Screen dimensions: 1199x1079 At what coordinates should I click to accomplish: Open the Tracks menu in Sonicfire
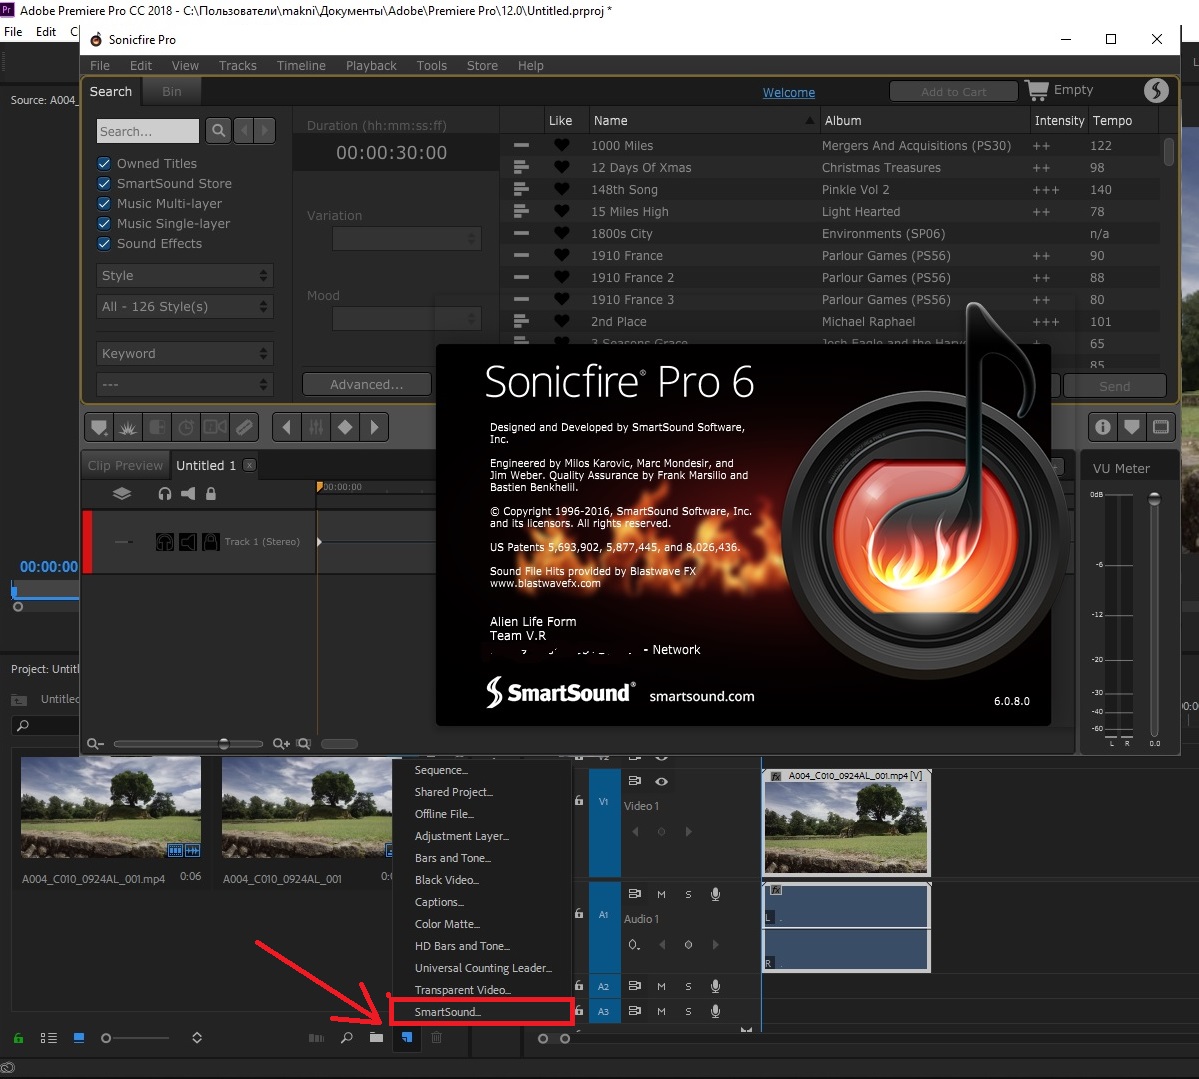tap(238, 66)
